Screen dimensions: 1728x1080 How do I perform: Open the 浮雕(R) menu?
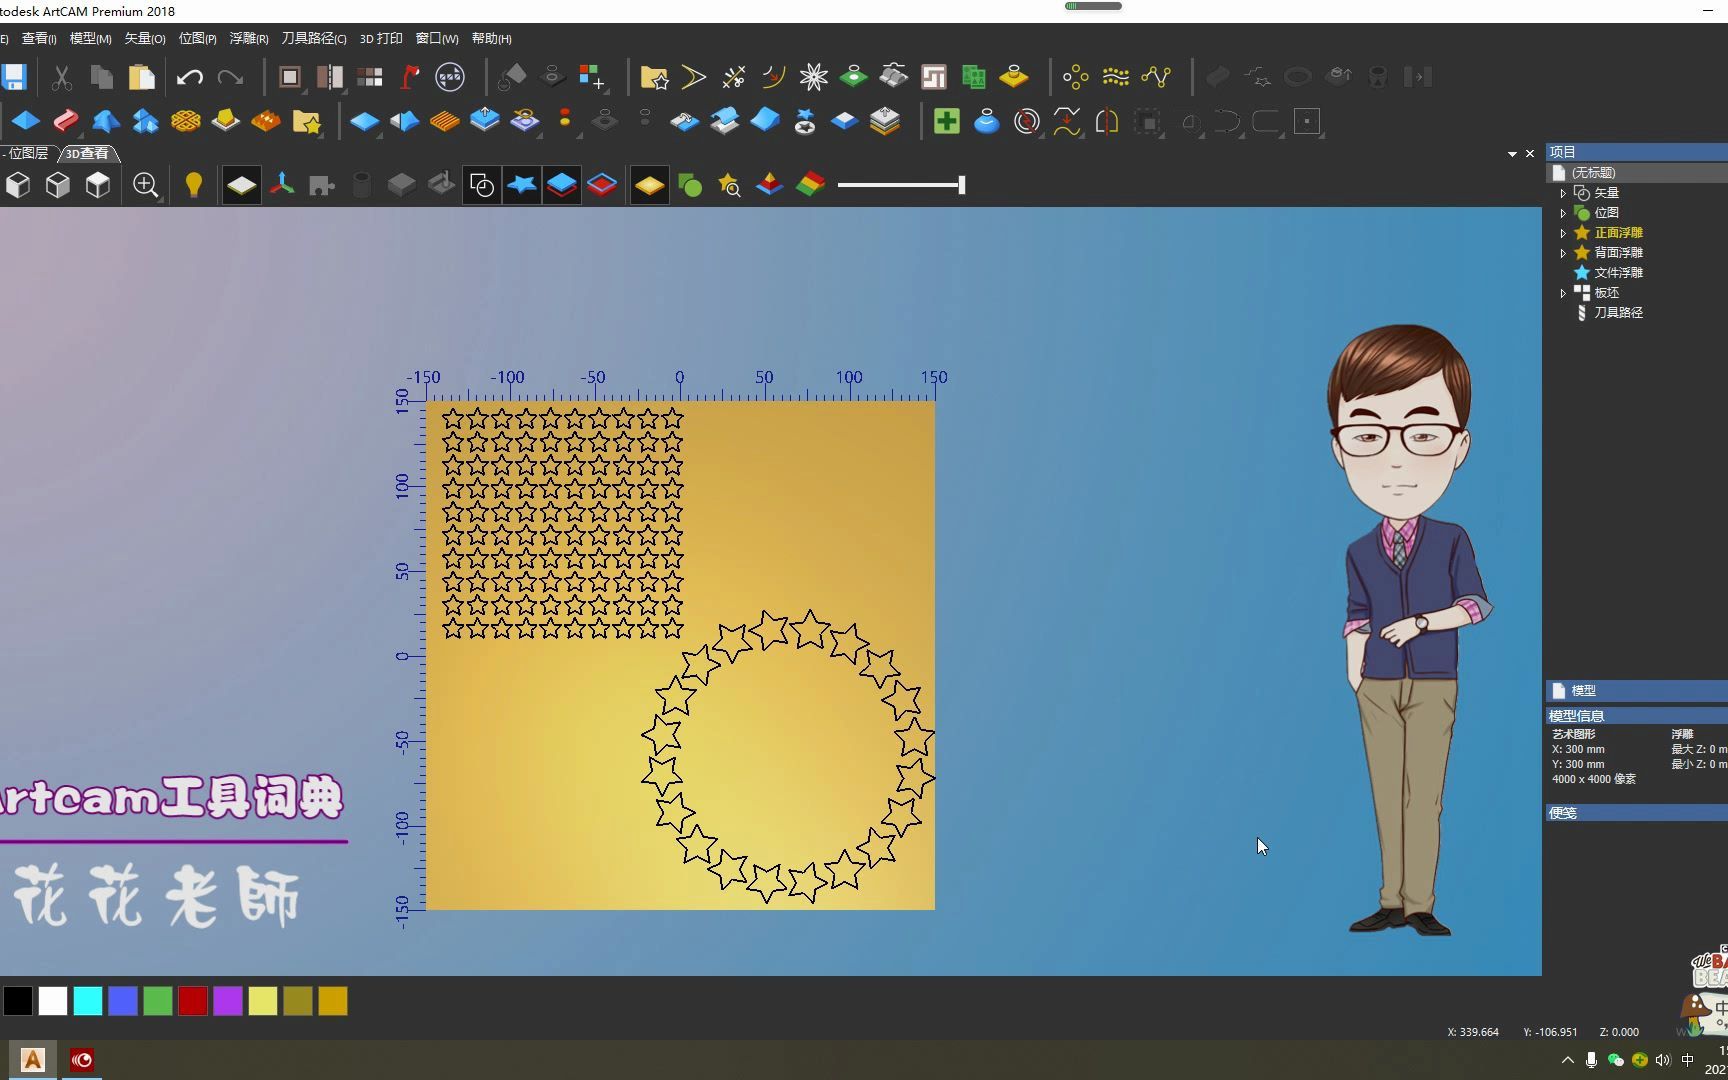[249, 38]
